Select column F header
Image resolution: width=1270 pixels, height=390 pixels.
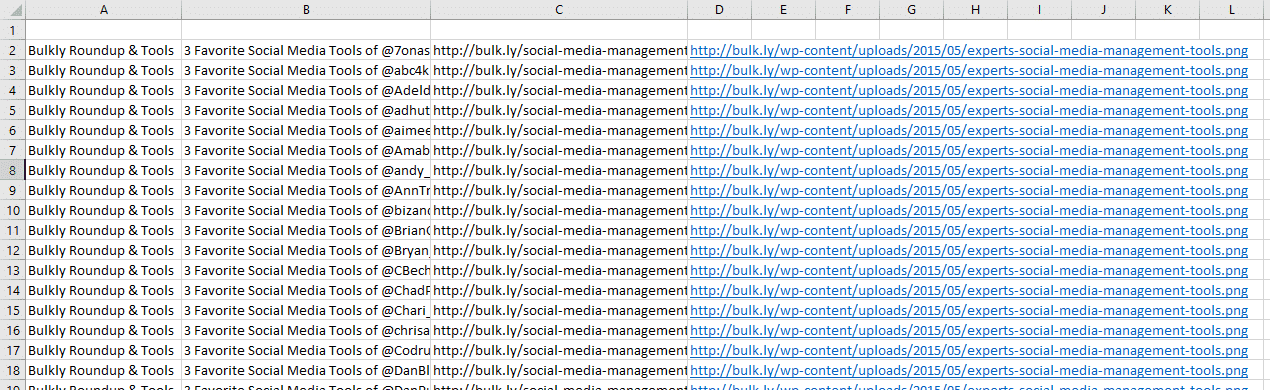[x=847, y=9]
